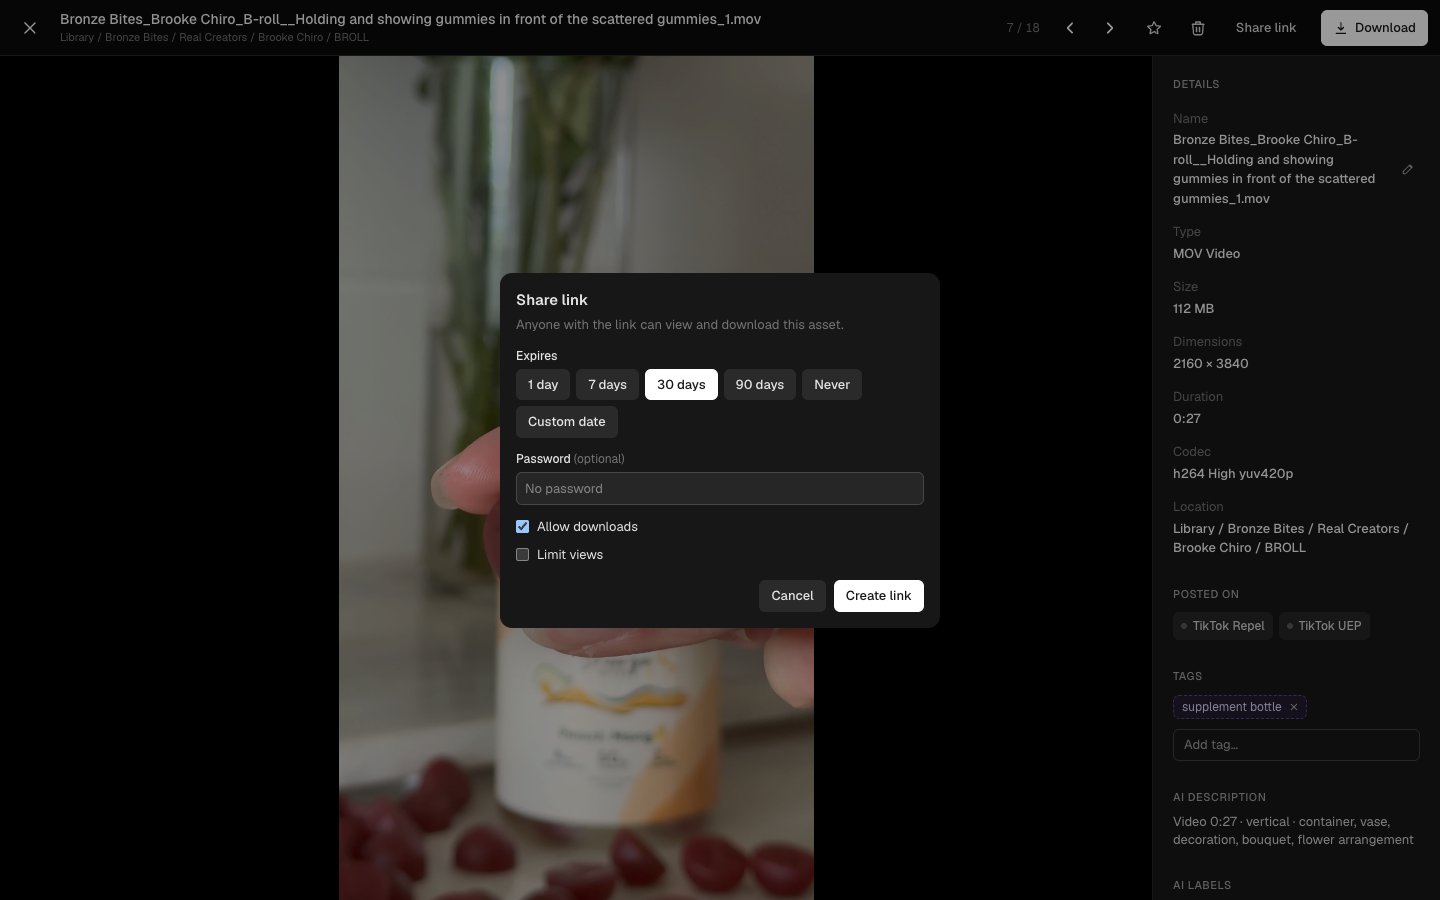Go to the next asset arrow
The height and width of the screenshot is (900, 1440).
[1110, 28]
